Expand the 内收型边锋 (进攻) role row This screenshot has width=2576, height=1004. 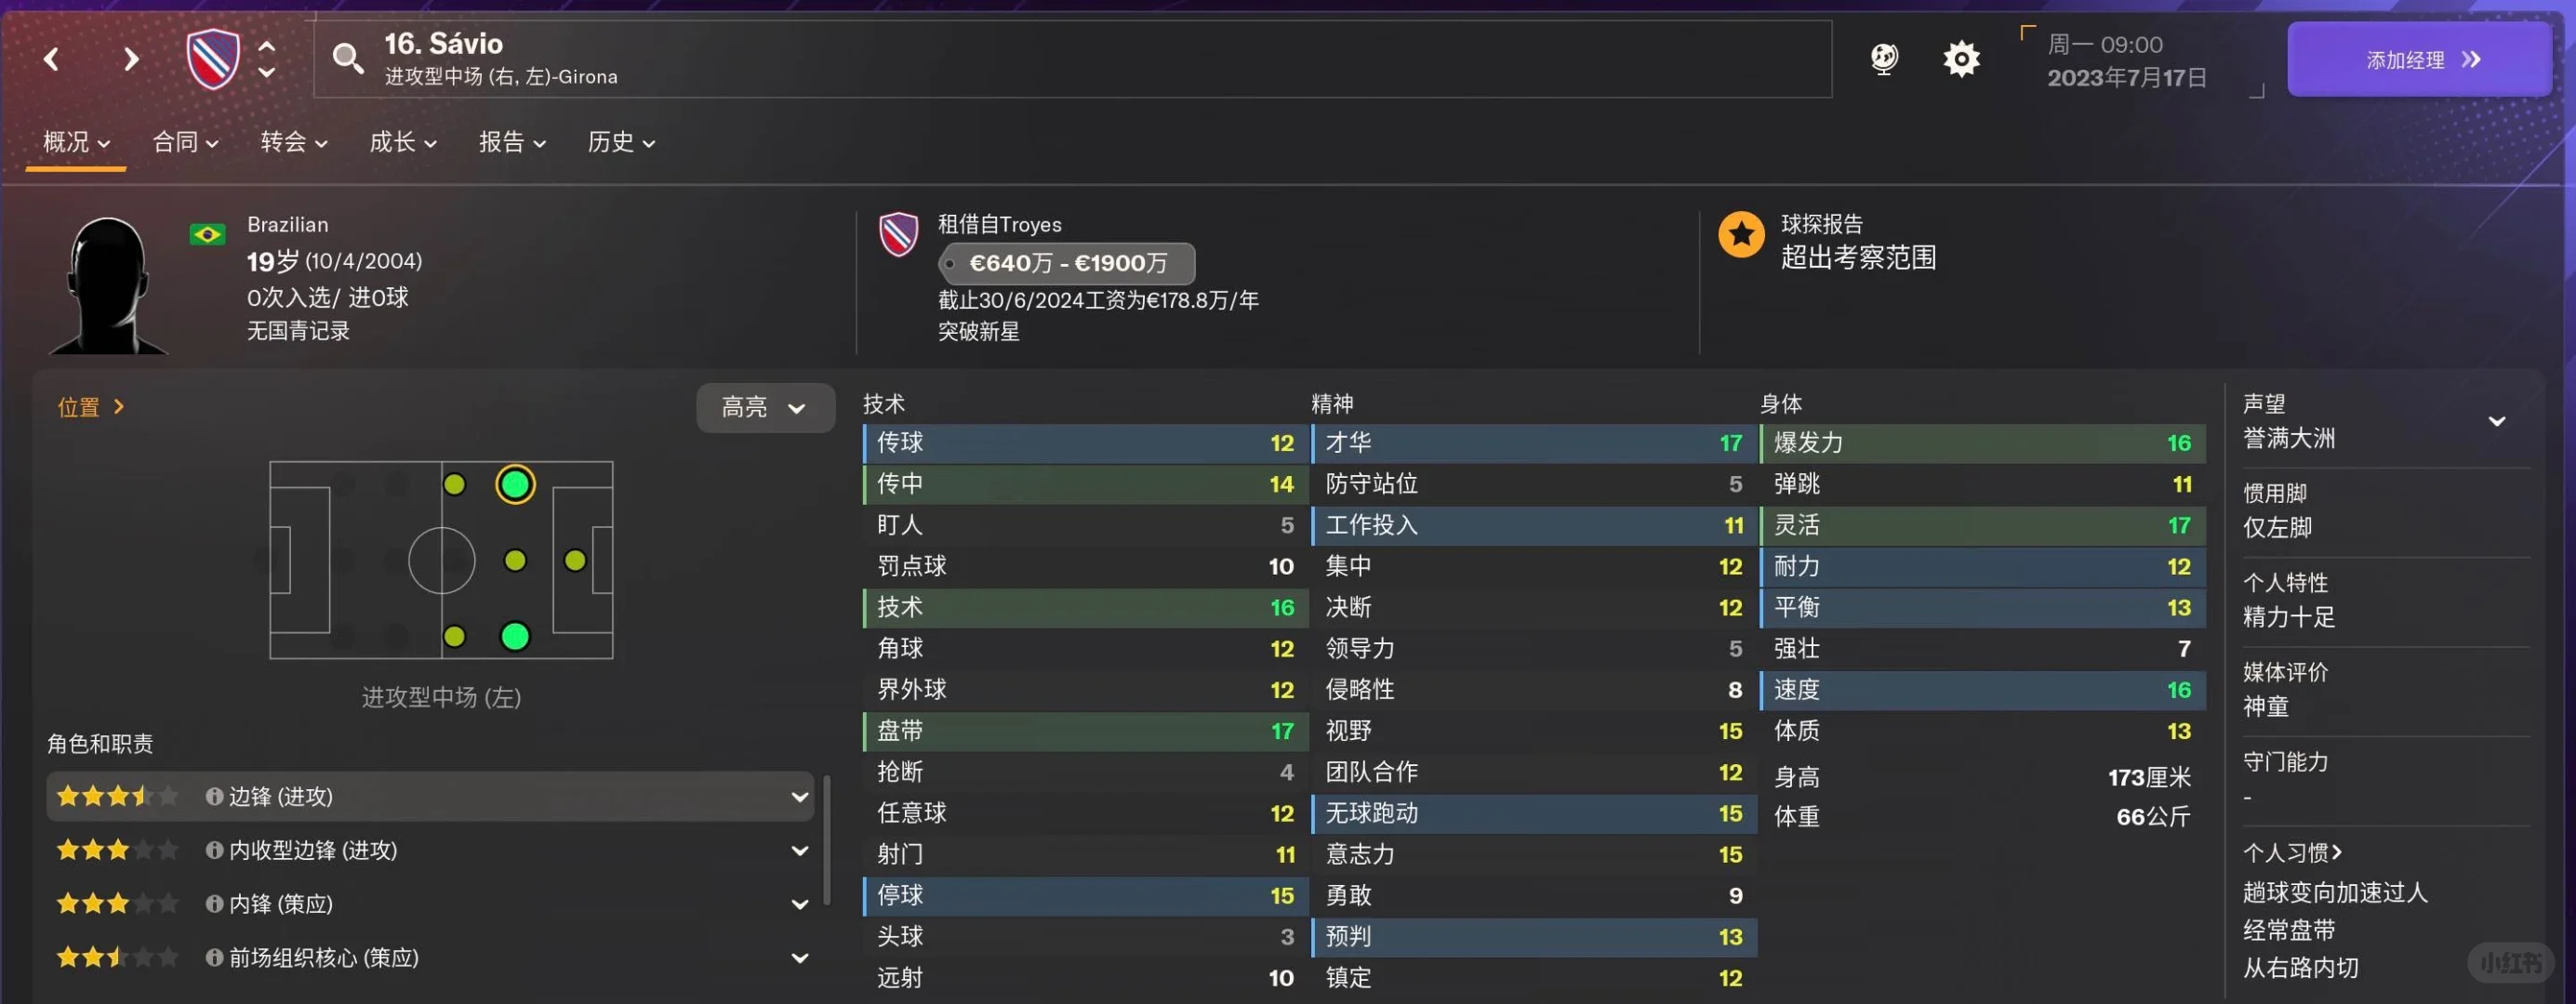[799, 850]
